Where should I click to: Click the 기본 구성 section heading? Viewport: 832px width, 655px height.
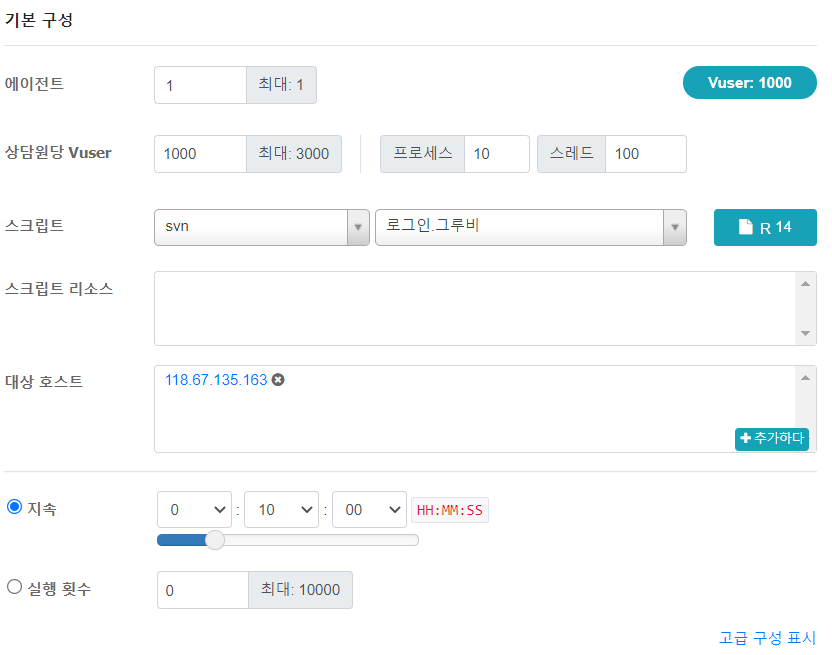click(x=39, y=20)
